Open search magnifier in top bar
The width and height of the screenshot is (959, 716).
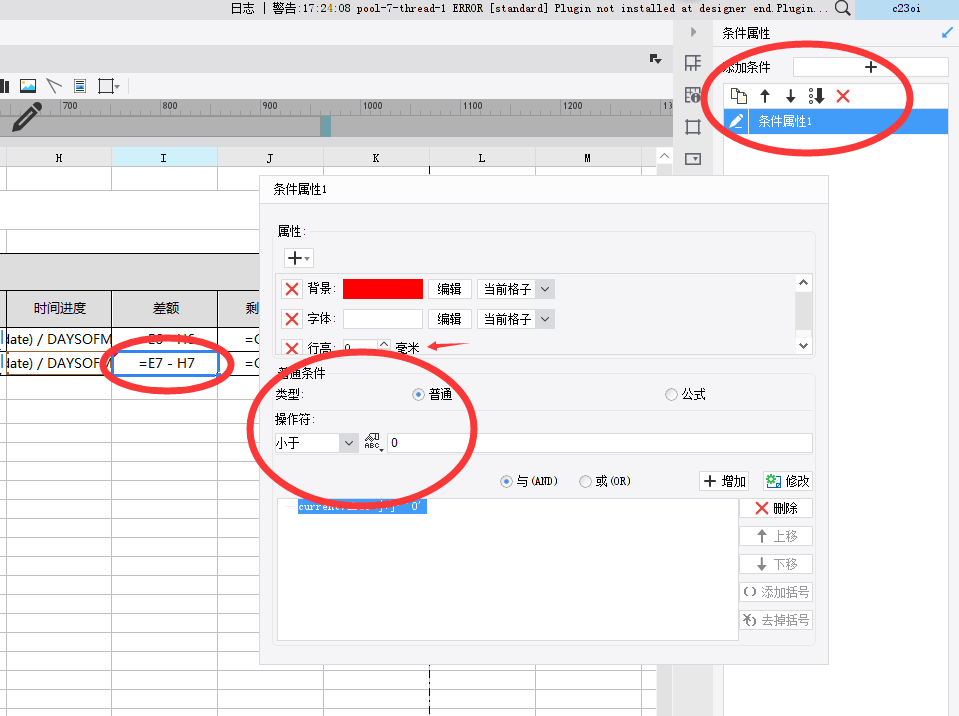tap(843, 8)
